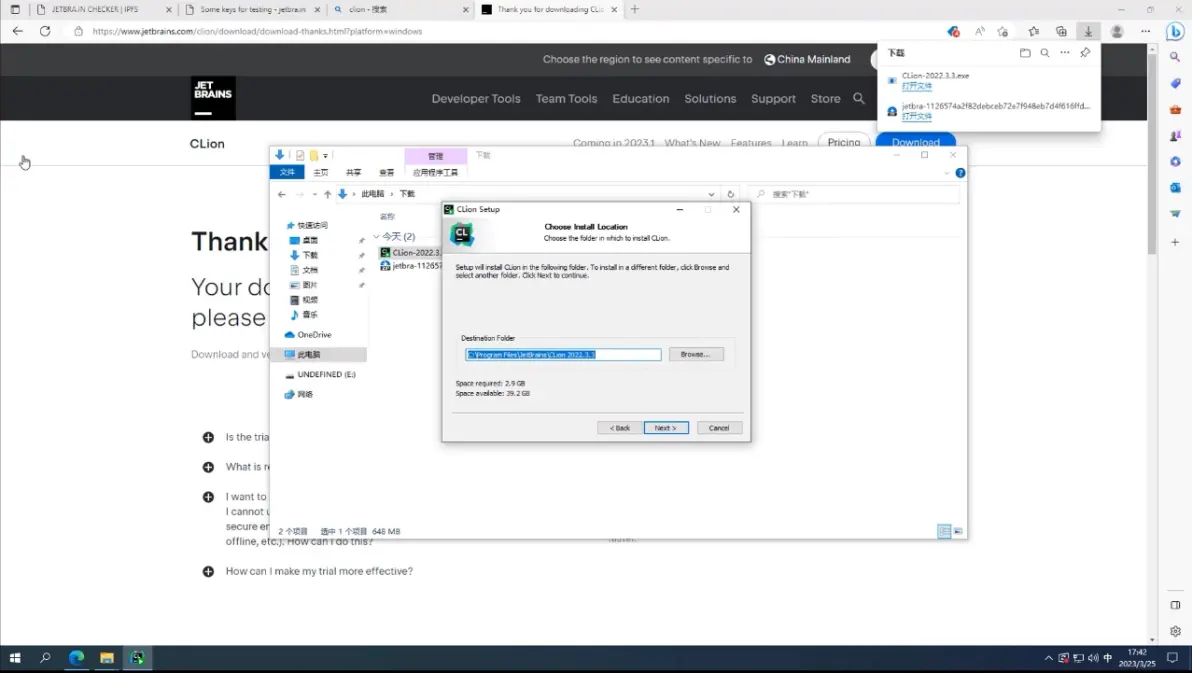Select 快速访问 in Explorer sidebar

[312, 225]
